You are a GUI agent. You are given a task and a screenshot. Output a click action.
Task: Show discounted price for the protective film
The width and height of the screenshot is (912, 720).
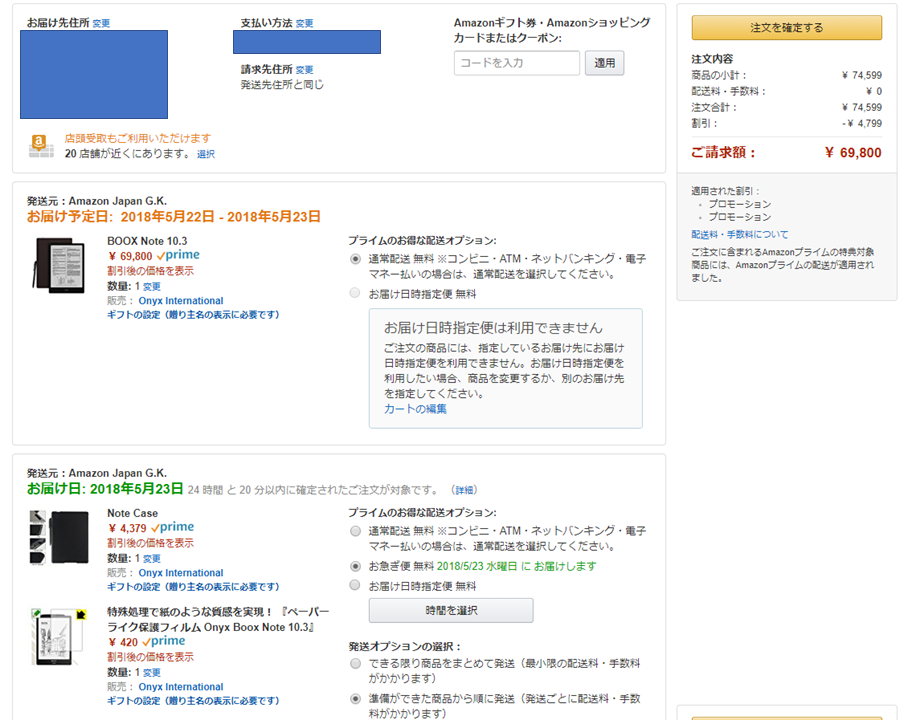150,657
